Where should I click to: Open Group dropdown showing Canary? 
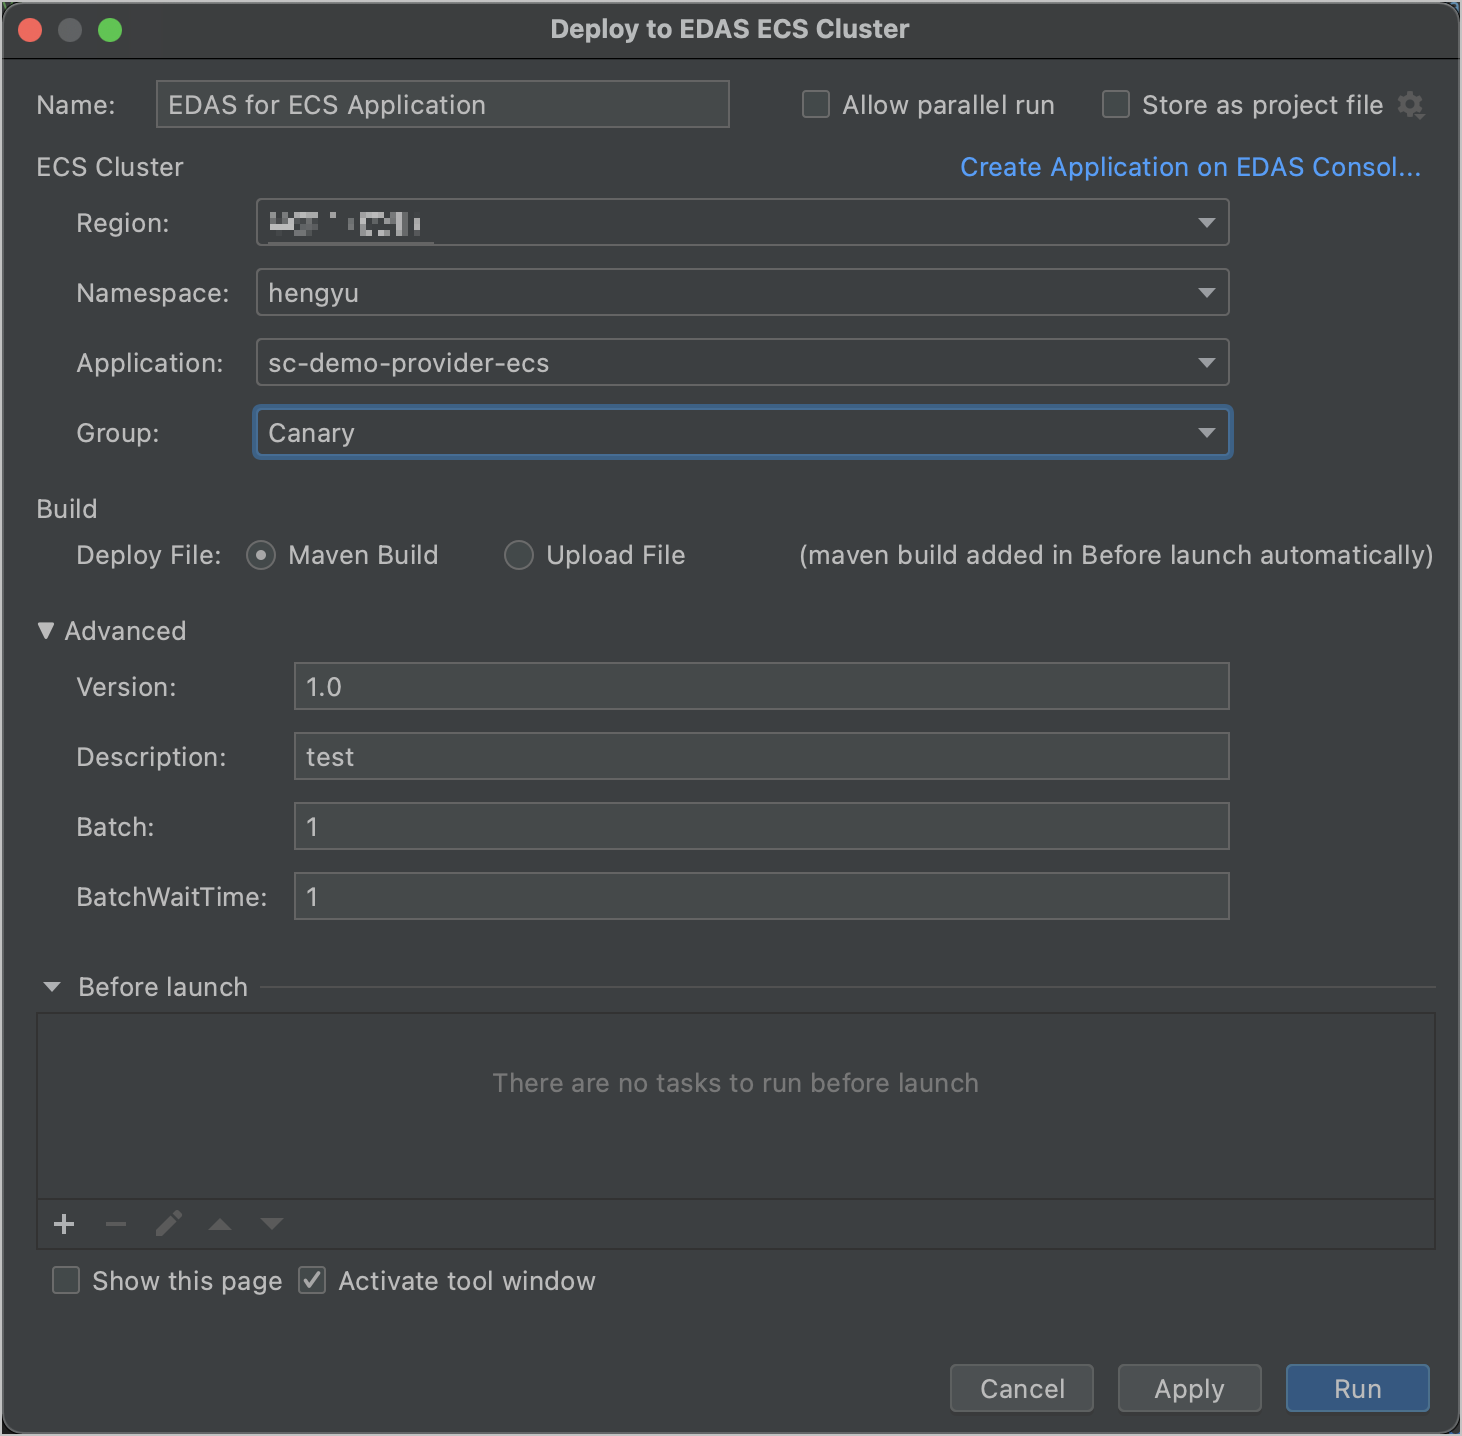742,433
